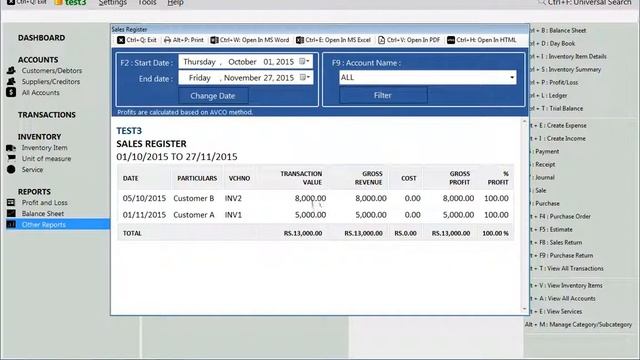
Task: Click voucher number INV2
Action: 233,198
